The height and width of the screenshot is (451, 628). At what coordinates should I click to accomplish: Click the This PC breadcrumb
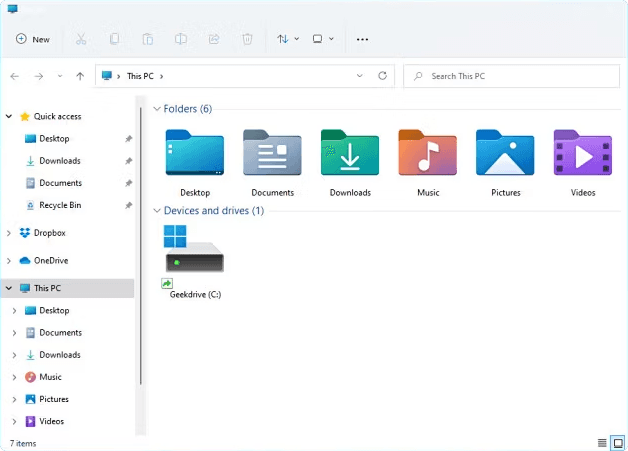(x=140, y=76)
